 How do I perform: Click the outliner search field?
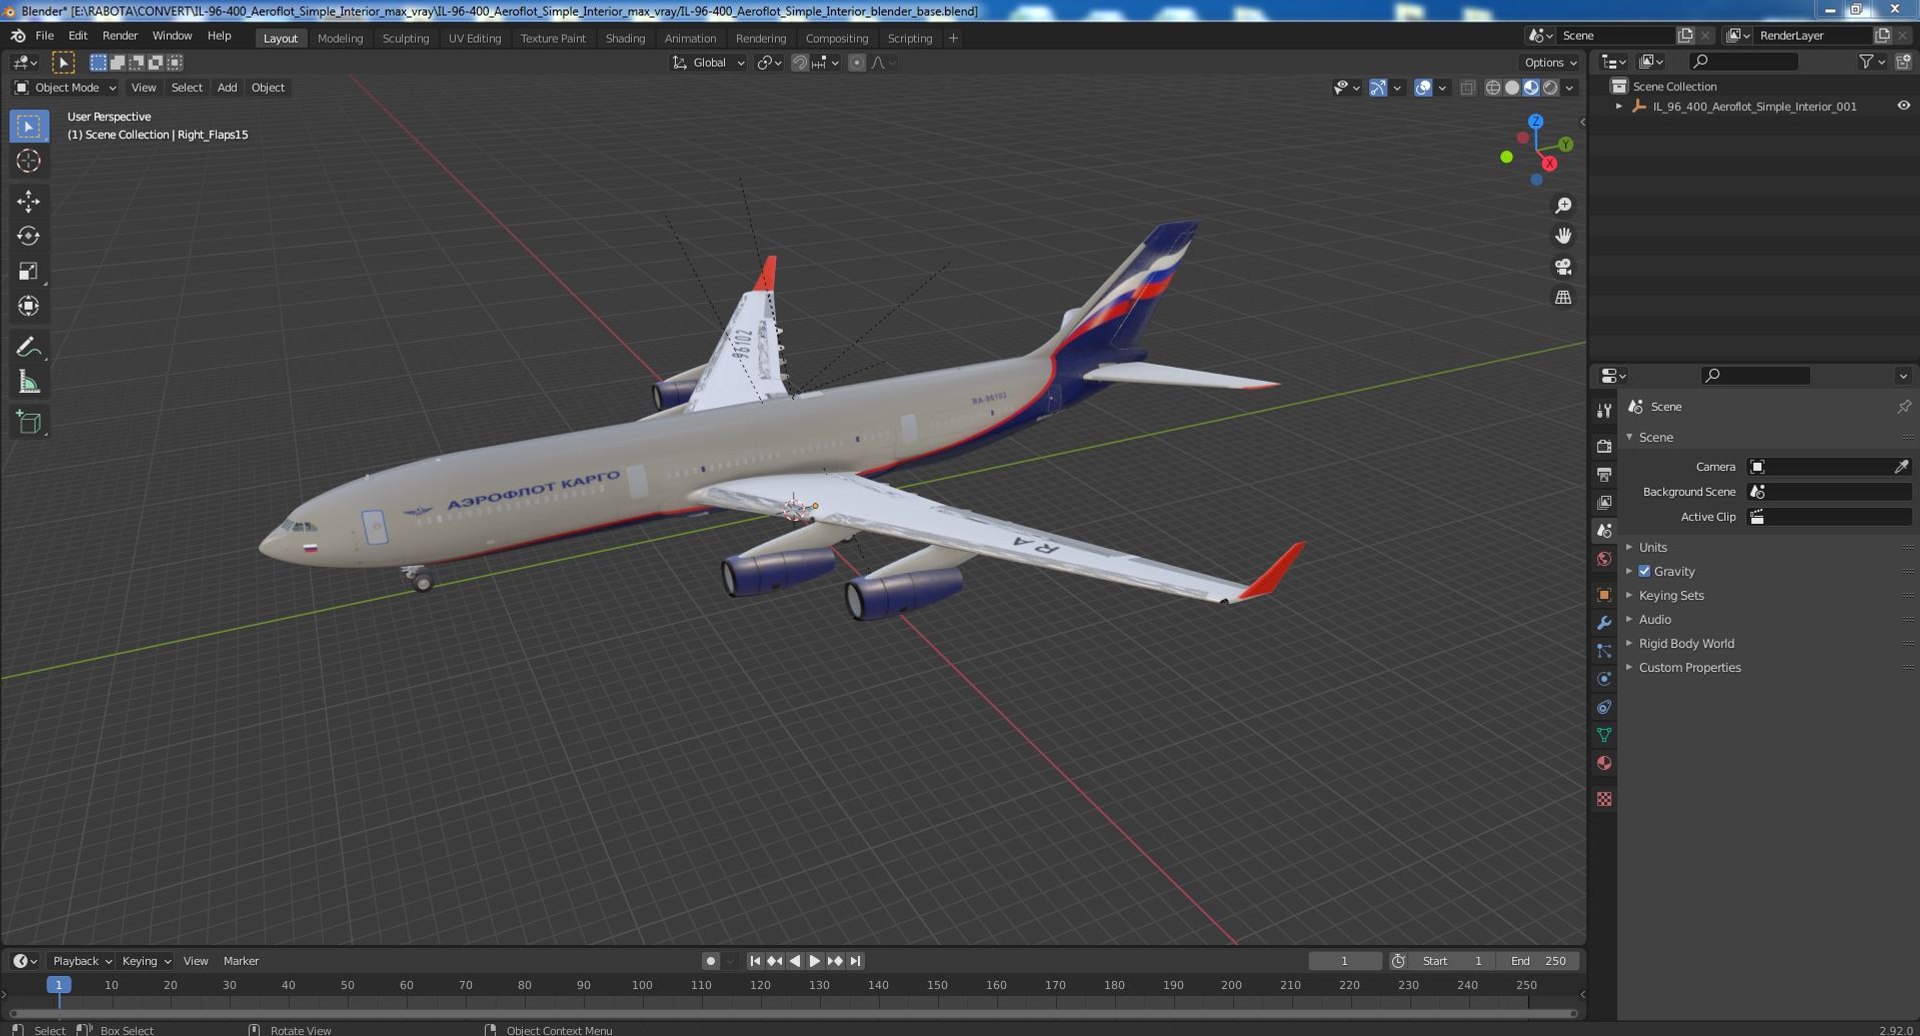(1743, 62)
